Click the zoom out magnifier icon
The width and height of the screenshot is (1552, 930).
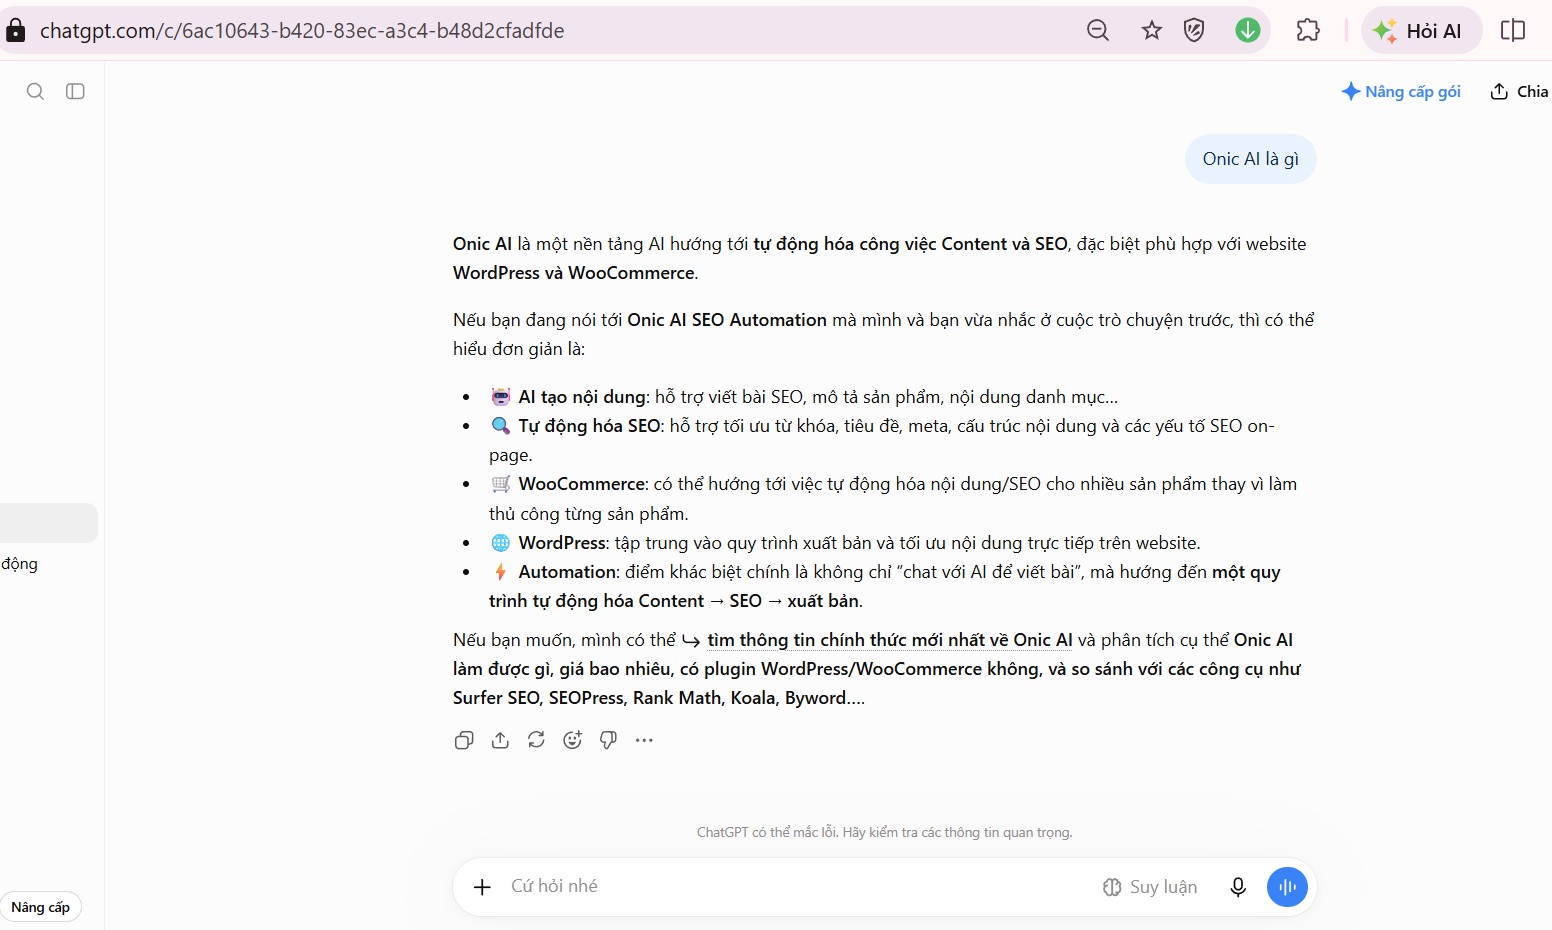pyautogui.click(x=1098, y=31)
